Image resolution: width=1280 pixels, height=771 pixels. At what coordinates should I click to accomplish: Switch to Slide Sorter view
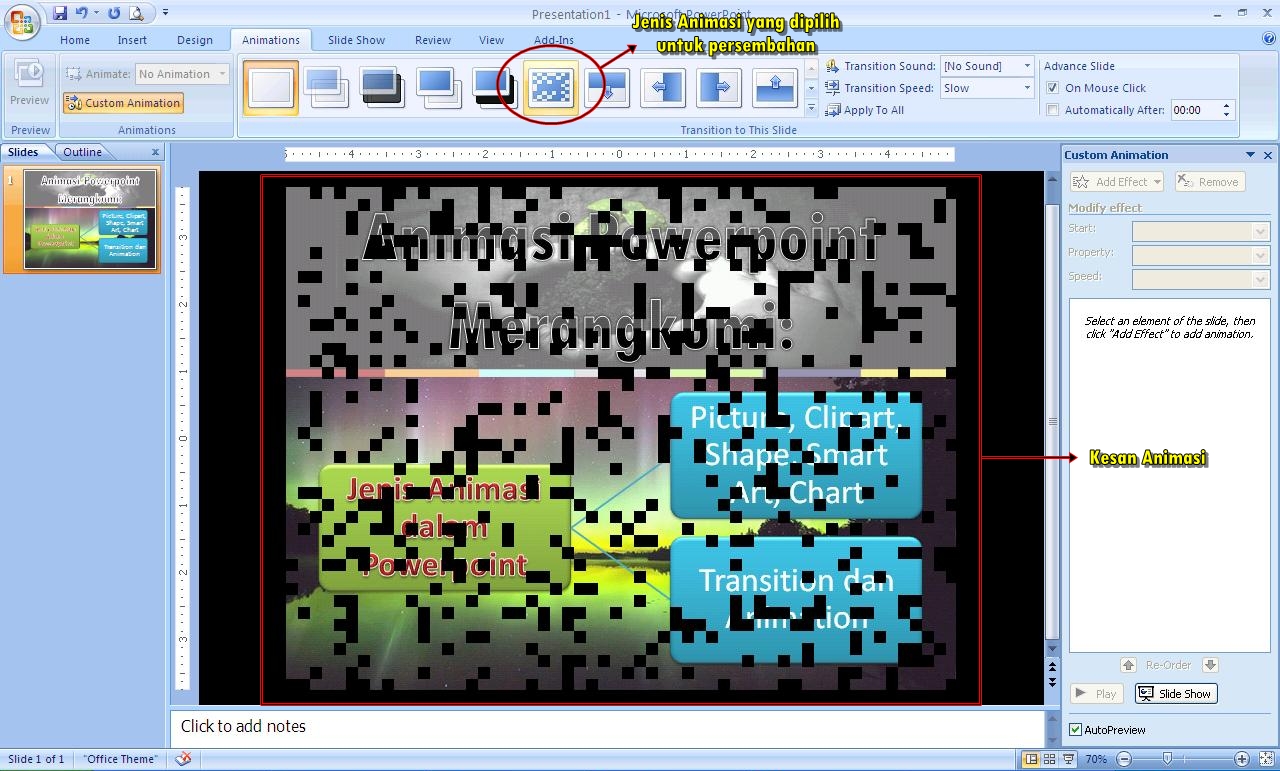[1049, 759]
